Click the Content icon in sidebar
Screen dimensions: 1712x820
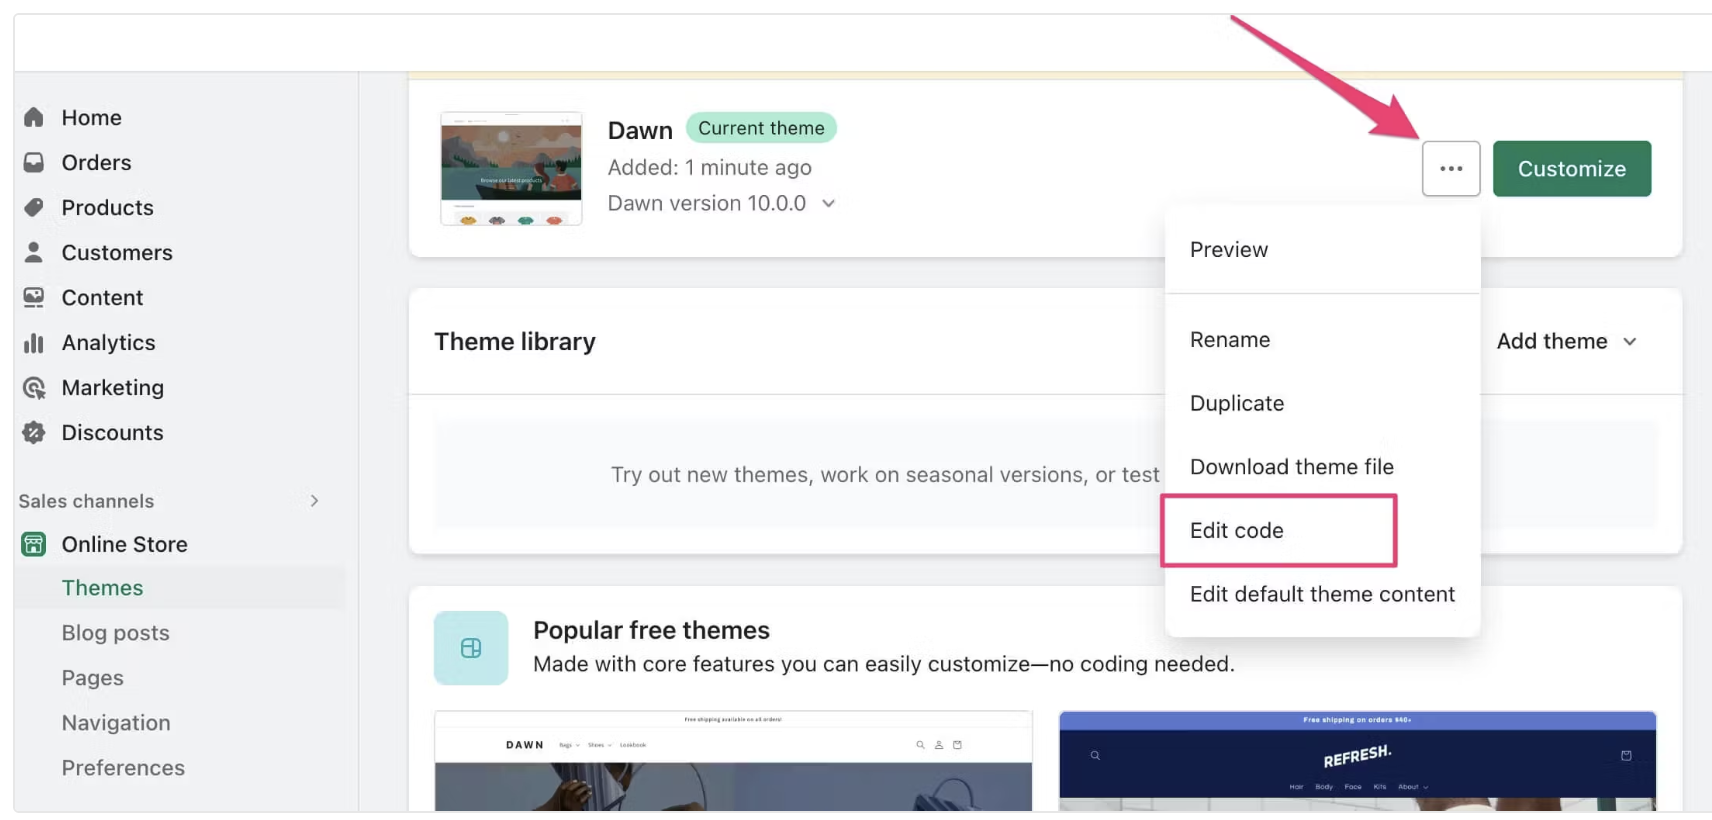[34, 297]
